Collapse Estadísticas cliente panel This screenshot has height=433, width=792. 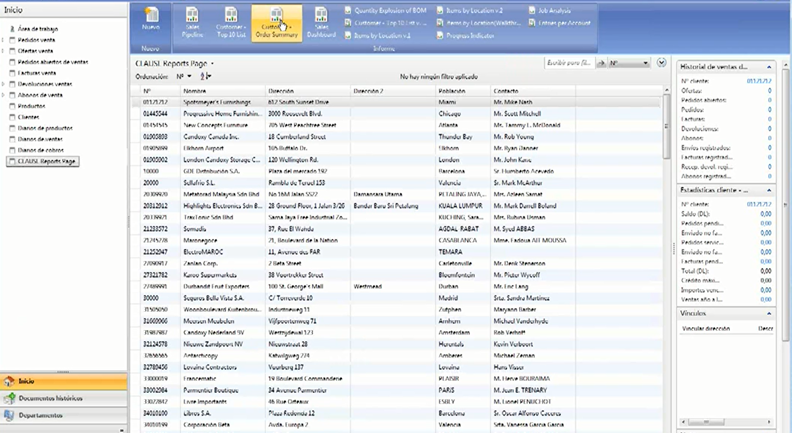point(769,190)
